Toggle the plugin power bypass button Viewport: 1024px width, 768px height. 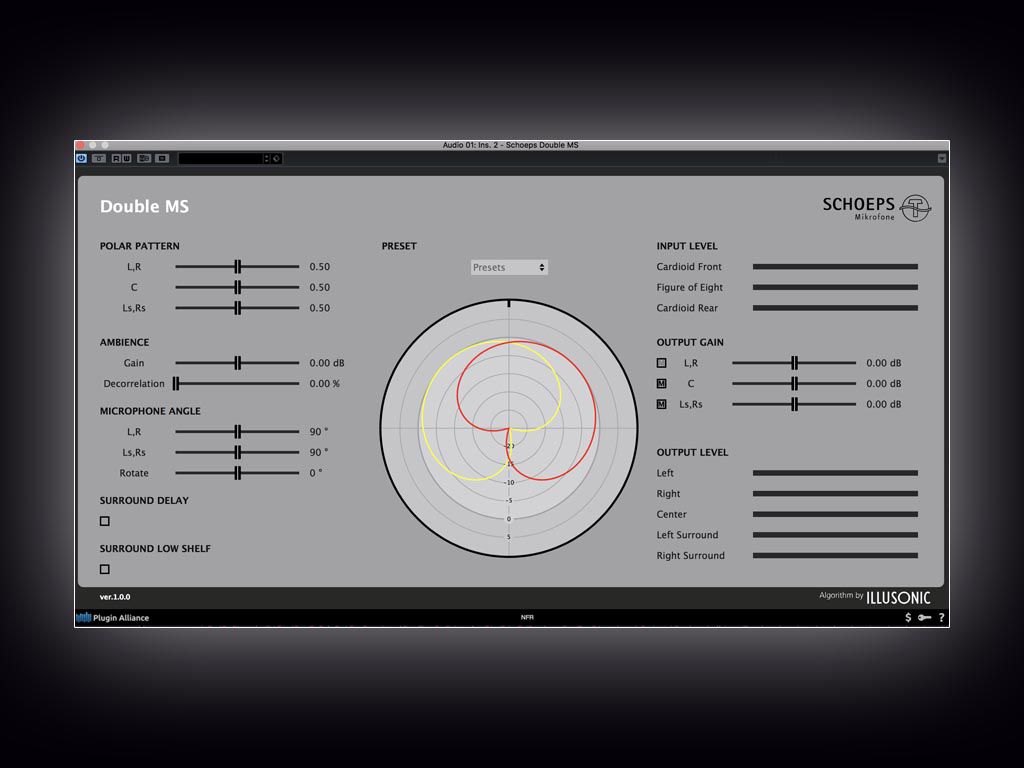click(x=82, y=158)
